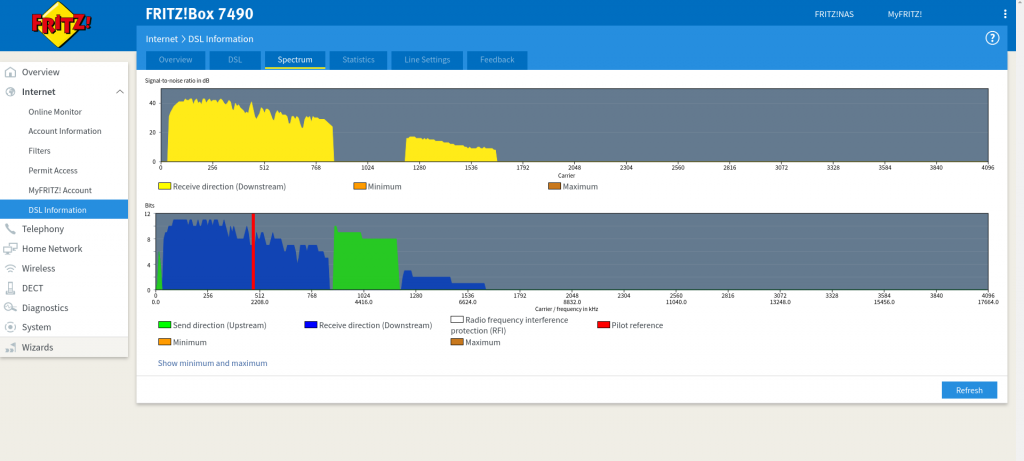Click the Internet breadcrumb link
This screenshot has width=1024, height=461.
pos(161,39)
